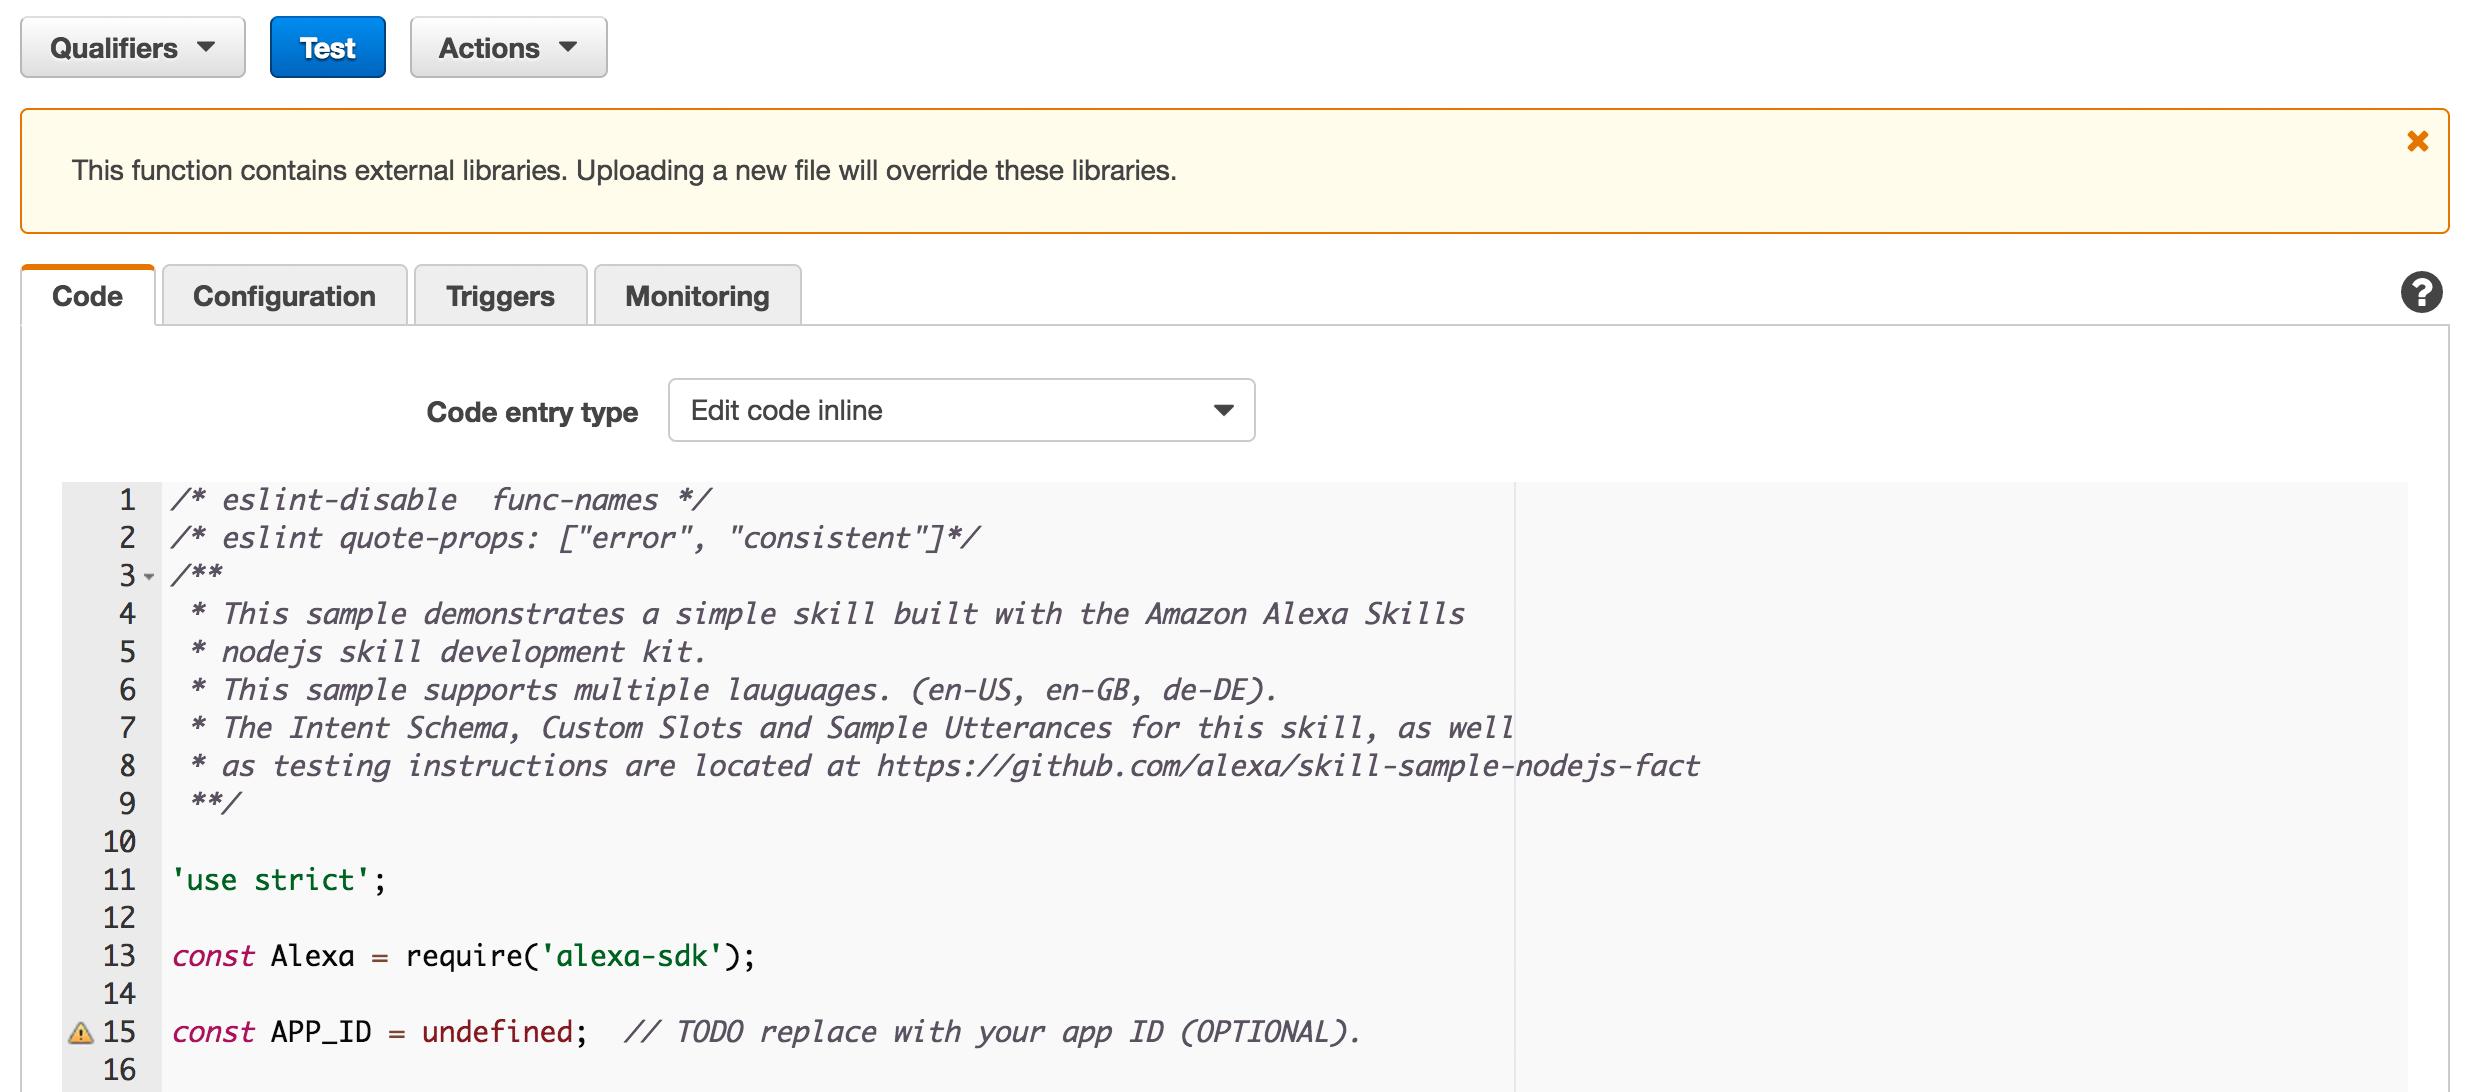Collapse the comment block at line 3

click(x=149, y=577)
